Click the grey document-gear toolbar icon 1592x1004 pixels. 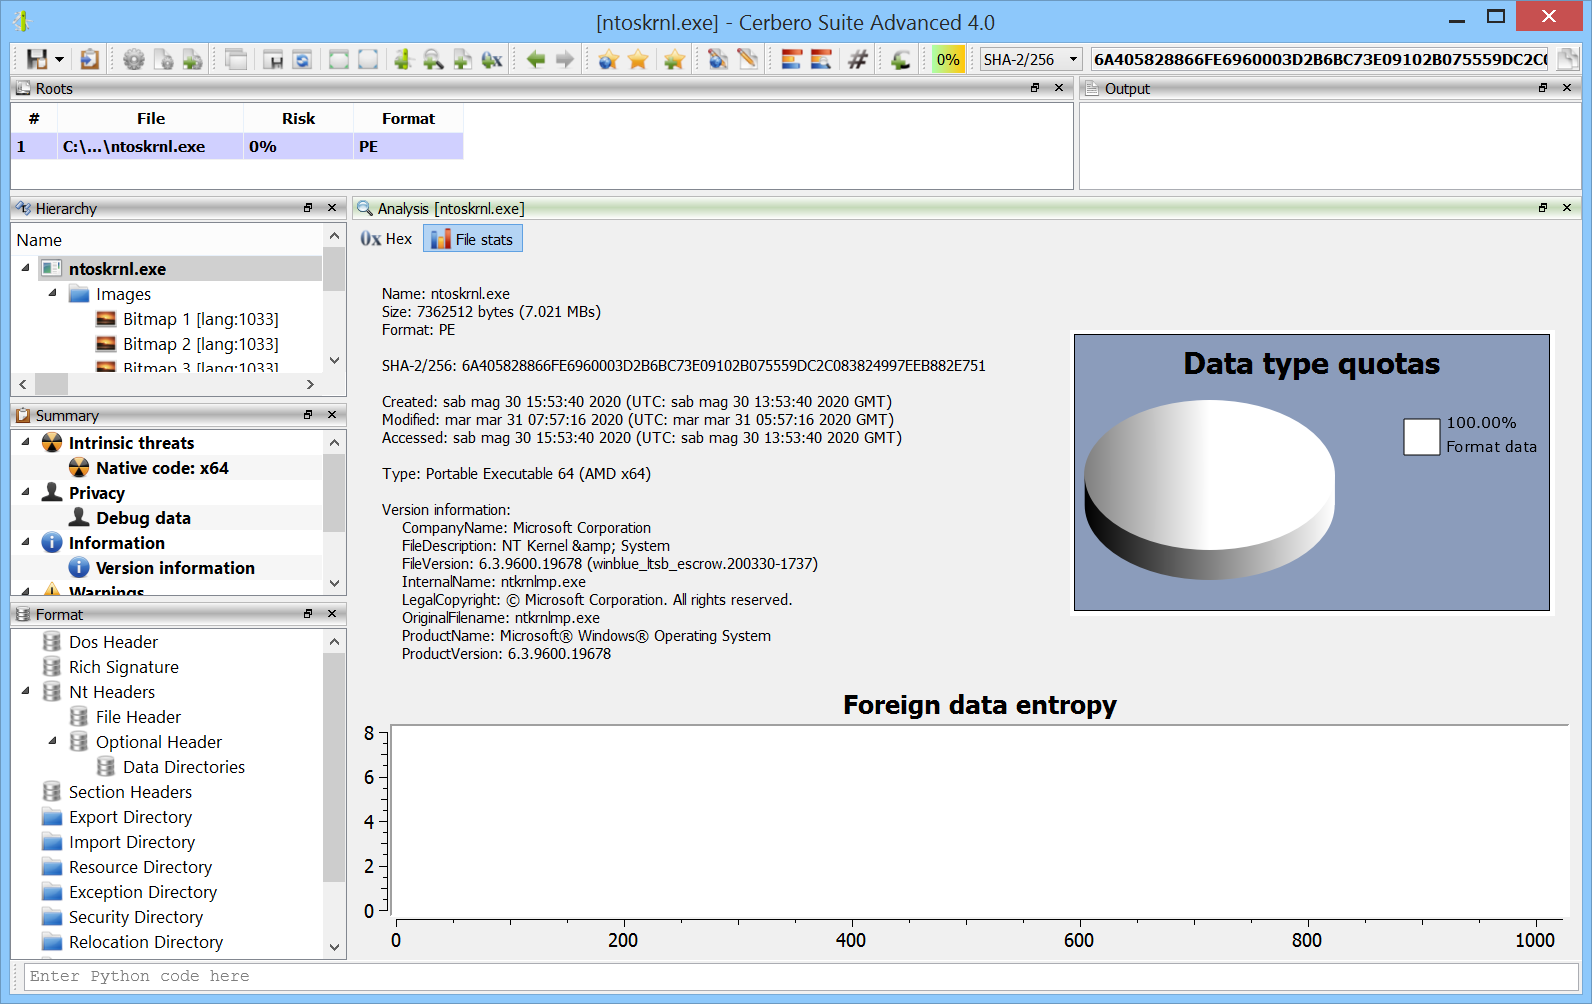[x=163, y=59]
